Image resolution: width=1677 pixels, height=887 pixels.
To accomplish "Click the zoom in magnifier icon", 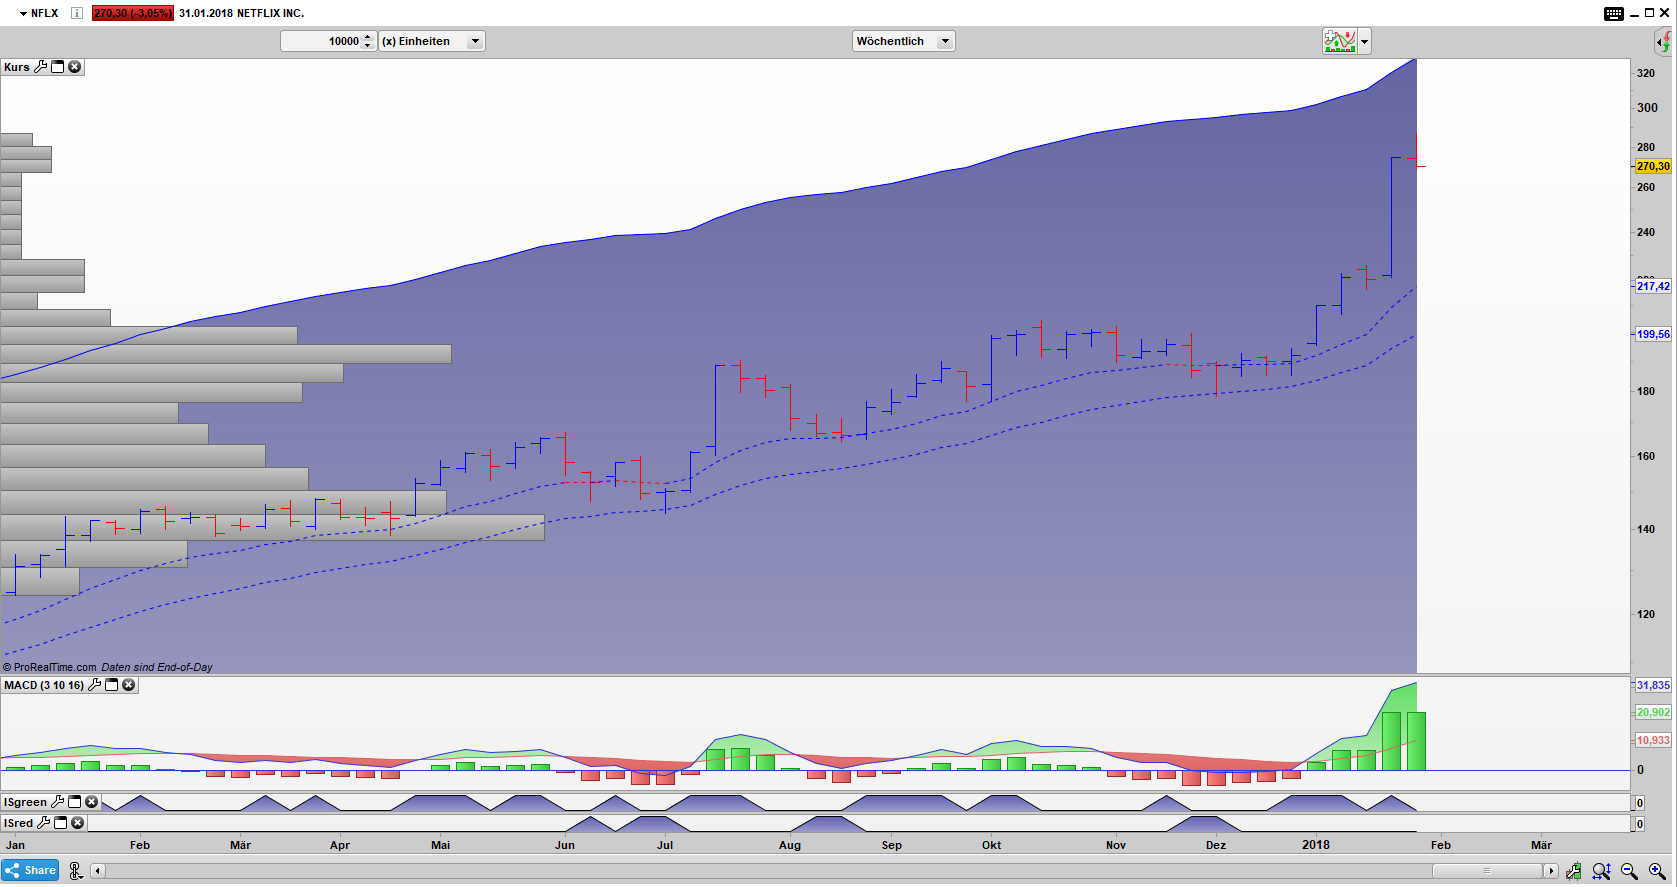I will click(x=1657, y=871).
